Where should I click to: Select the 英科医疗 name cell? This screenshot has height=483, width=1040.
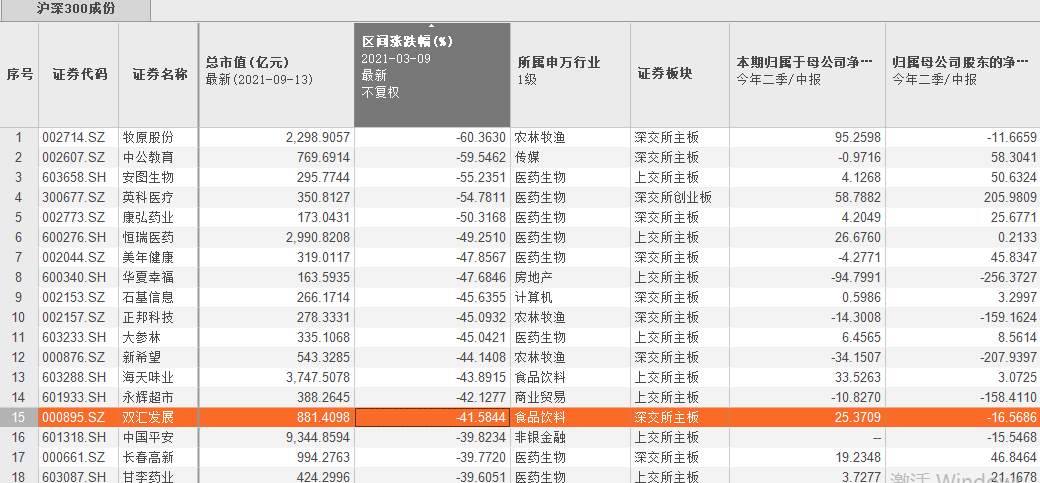tap(159, 197)
